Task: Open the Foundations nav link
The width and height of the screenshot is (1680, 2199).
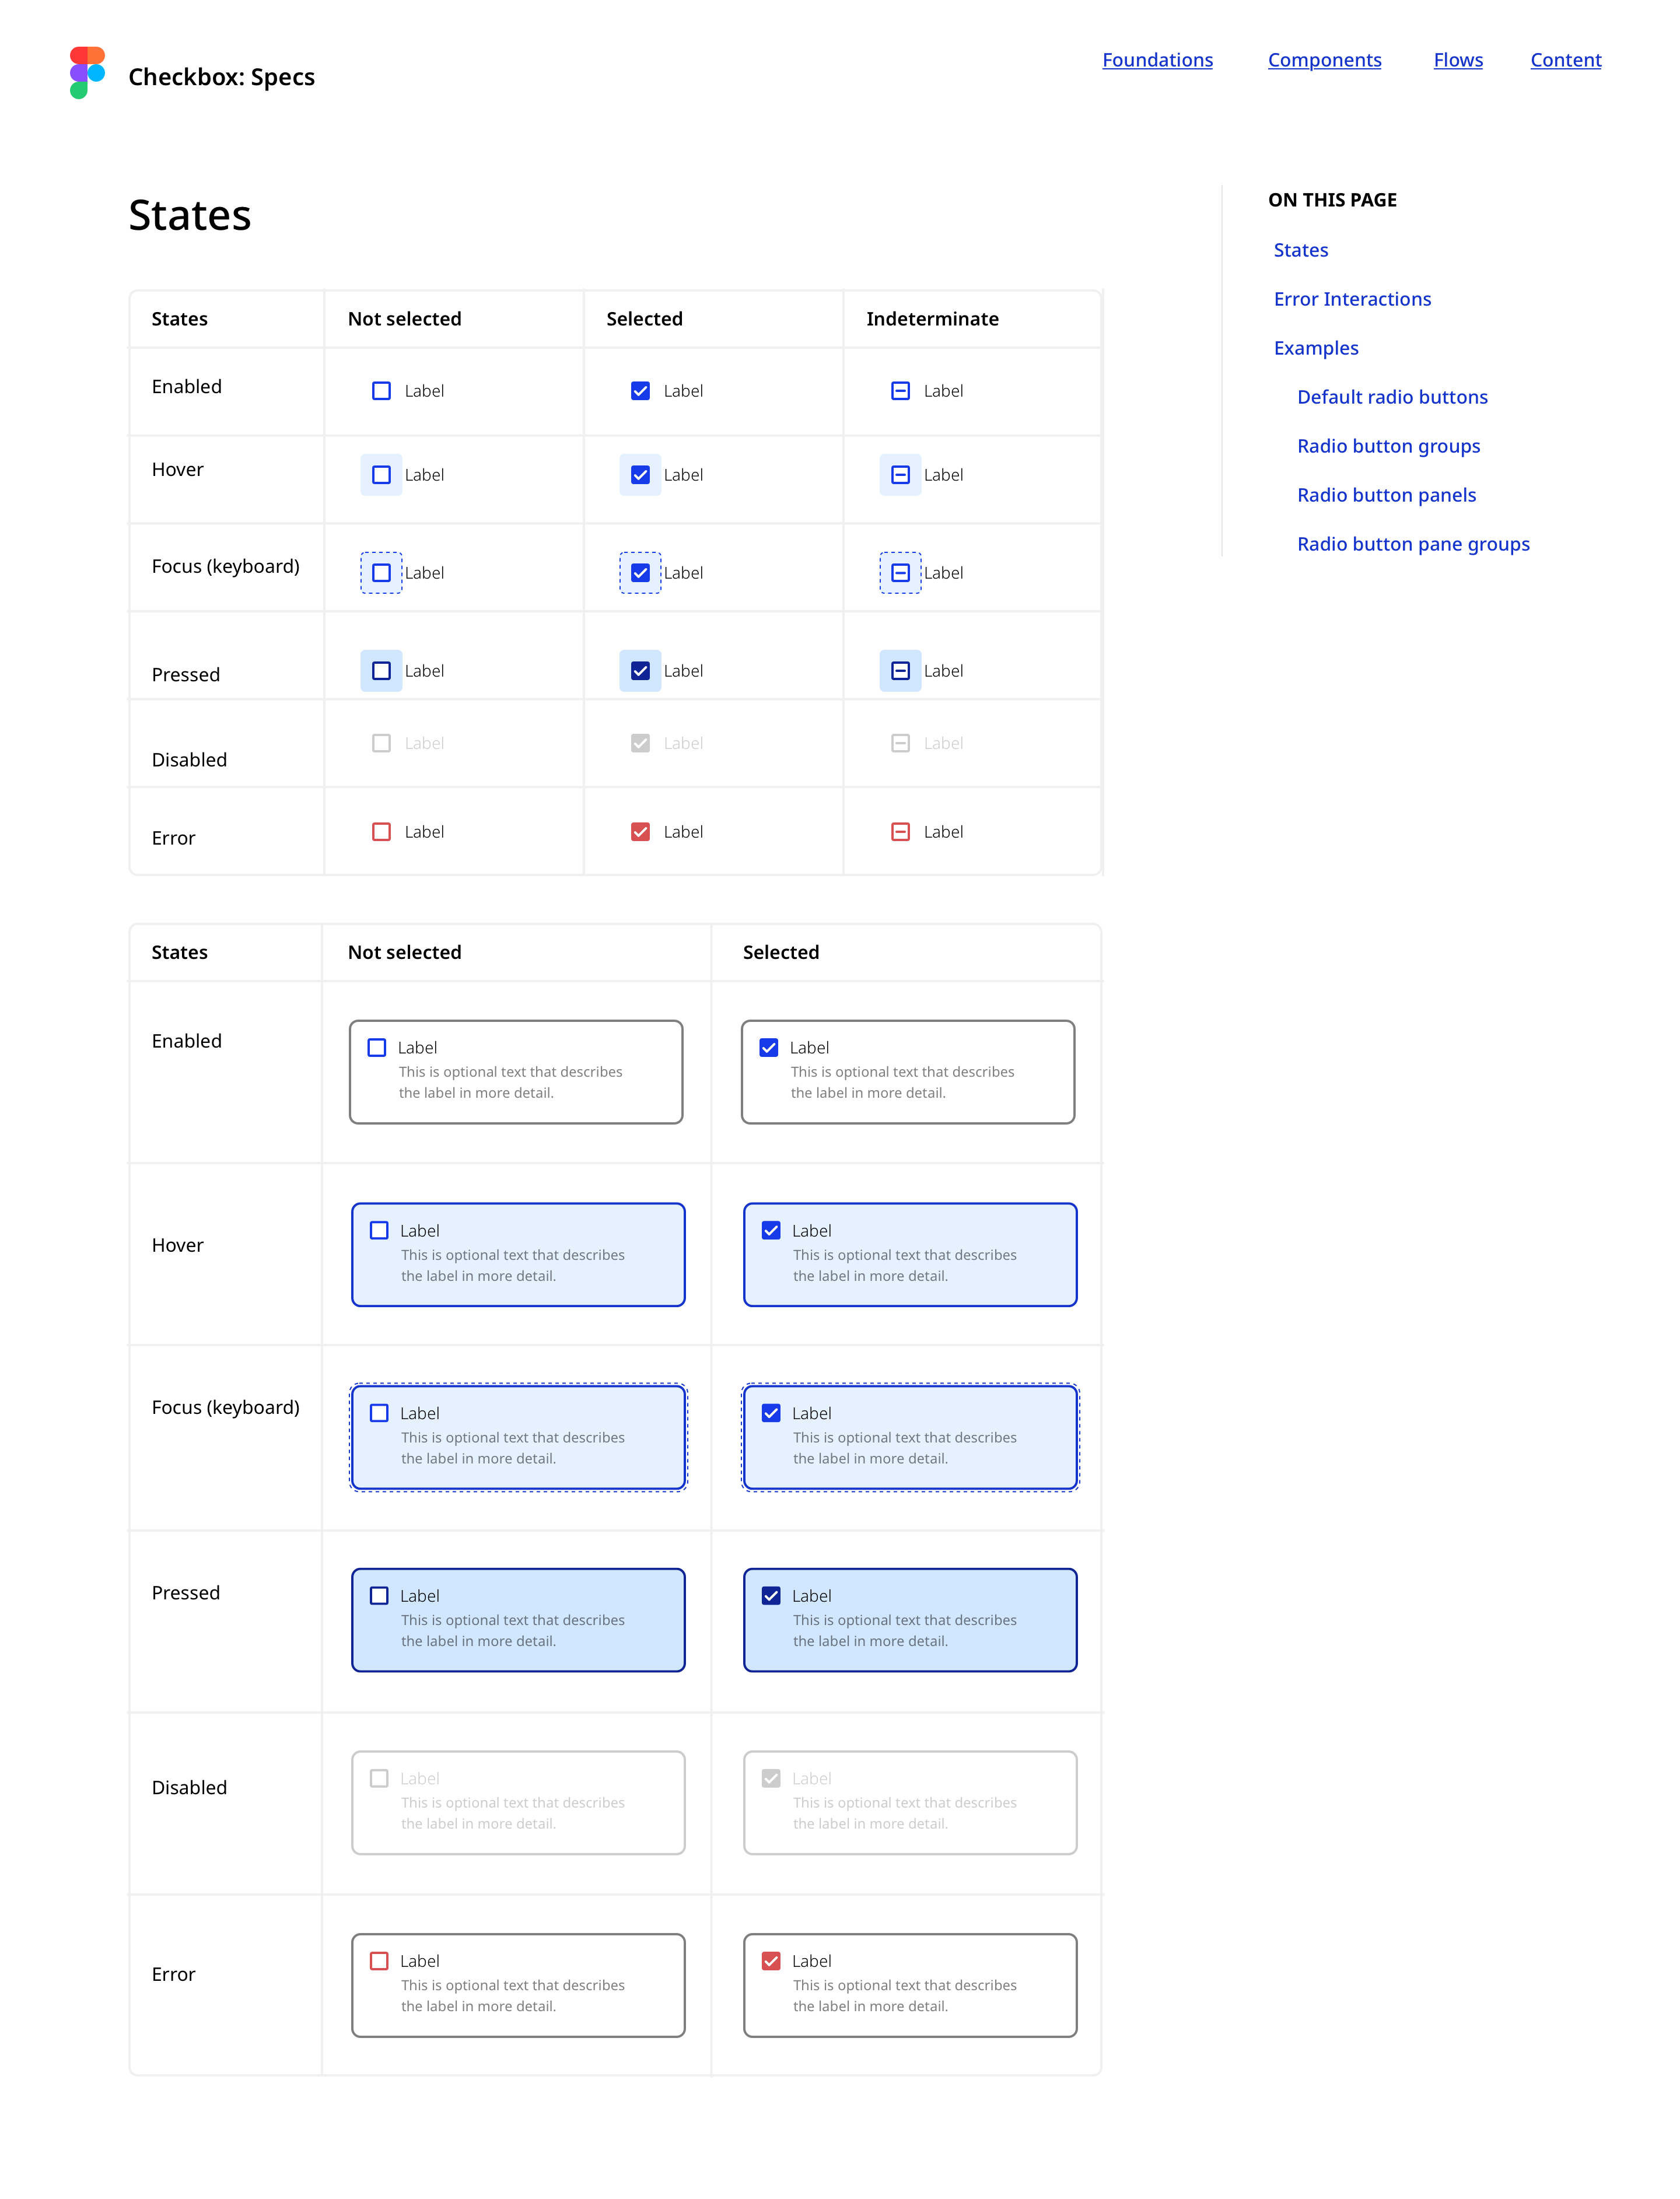Action: click(1157, 60)
